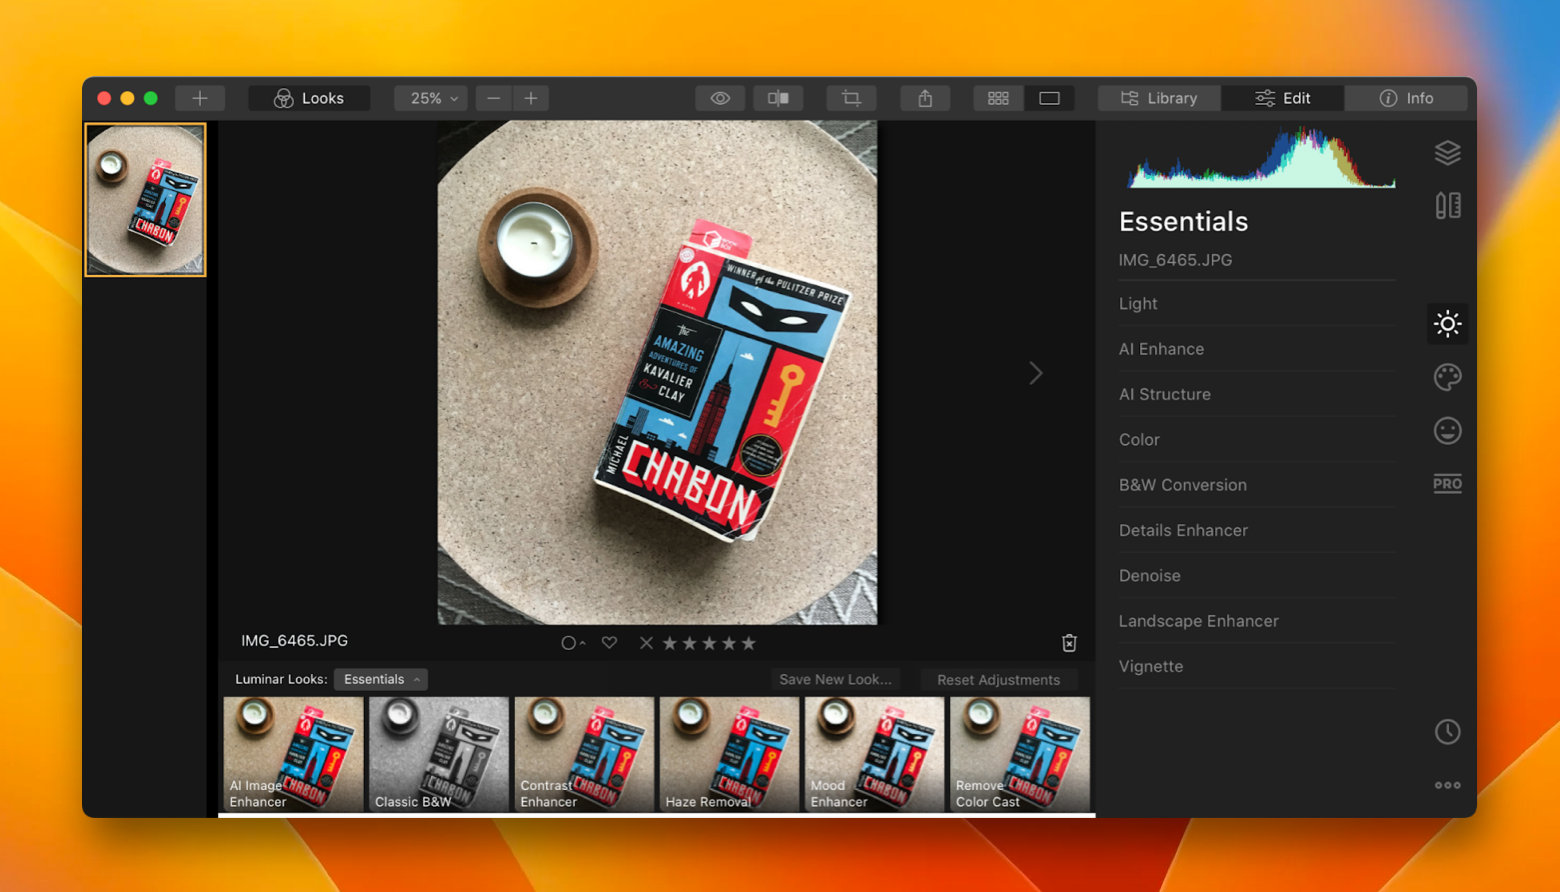The width and height of the screenshot is (1560, 892).
Task: Expand the Light tool
Action: coord(1256,304)
